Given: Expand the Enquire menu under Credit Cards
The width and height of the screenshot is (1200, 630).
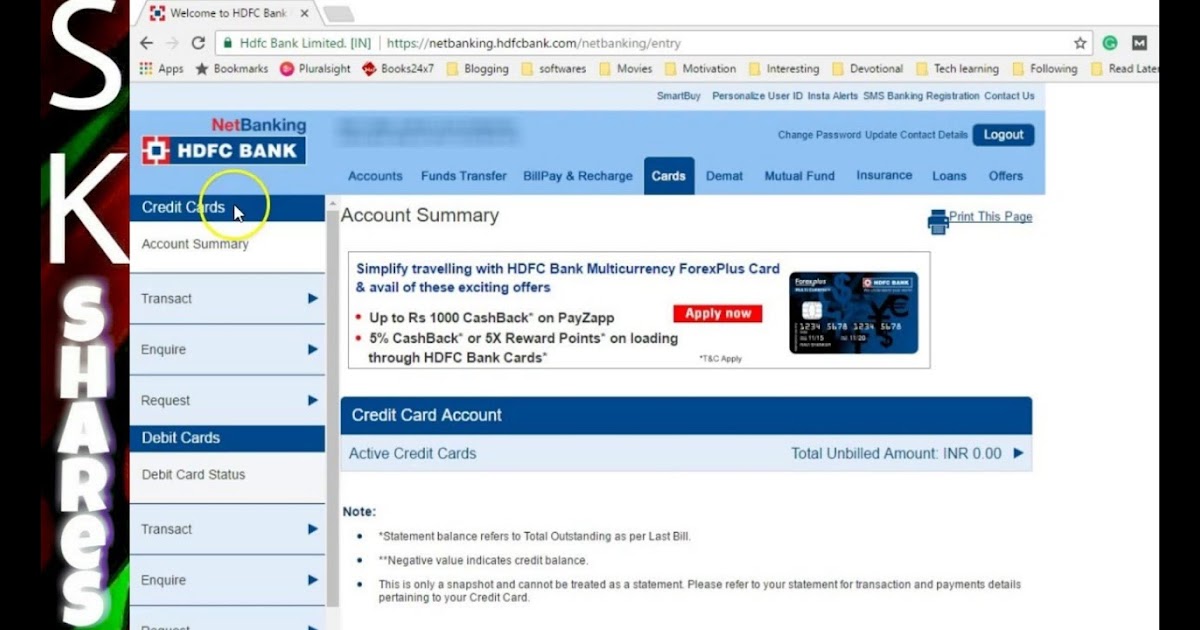Looking at the screenshot, I should 228,350.
